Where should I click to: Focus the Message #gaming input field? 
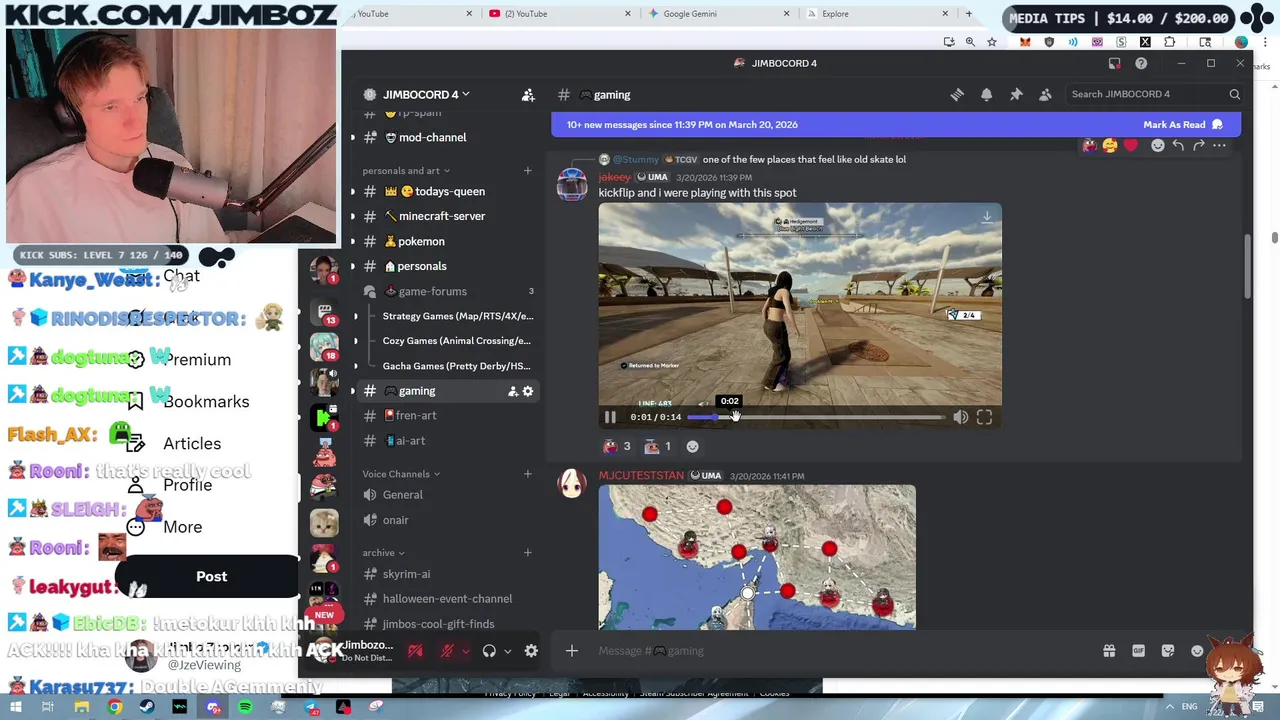(x=840, y=651)
